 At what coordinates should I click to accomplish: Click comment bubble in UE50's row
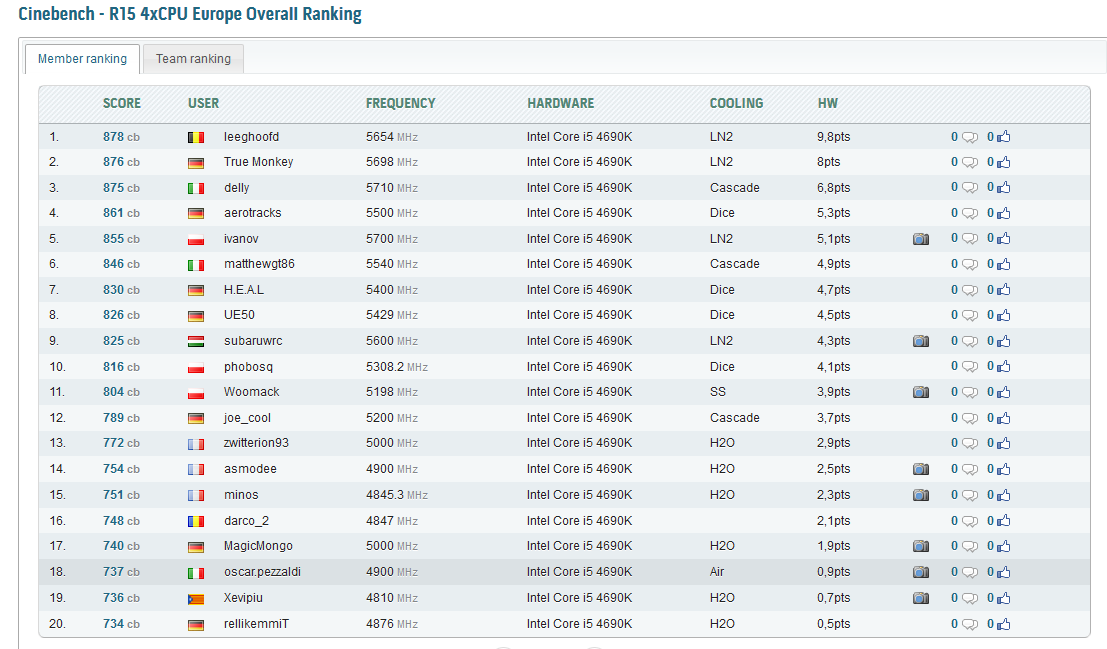coord(970,316)
